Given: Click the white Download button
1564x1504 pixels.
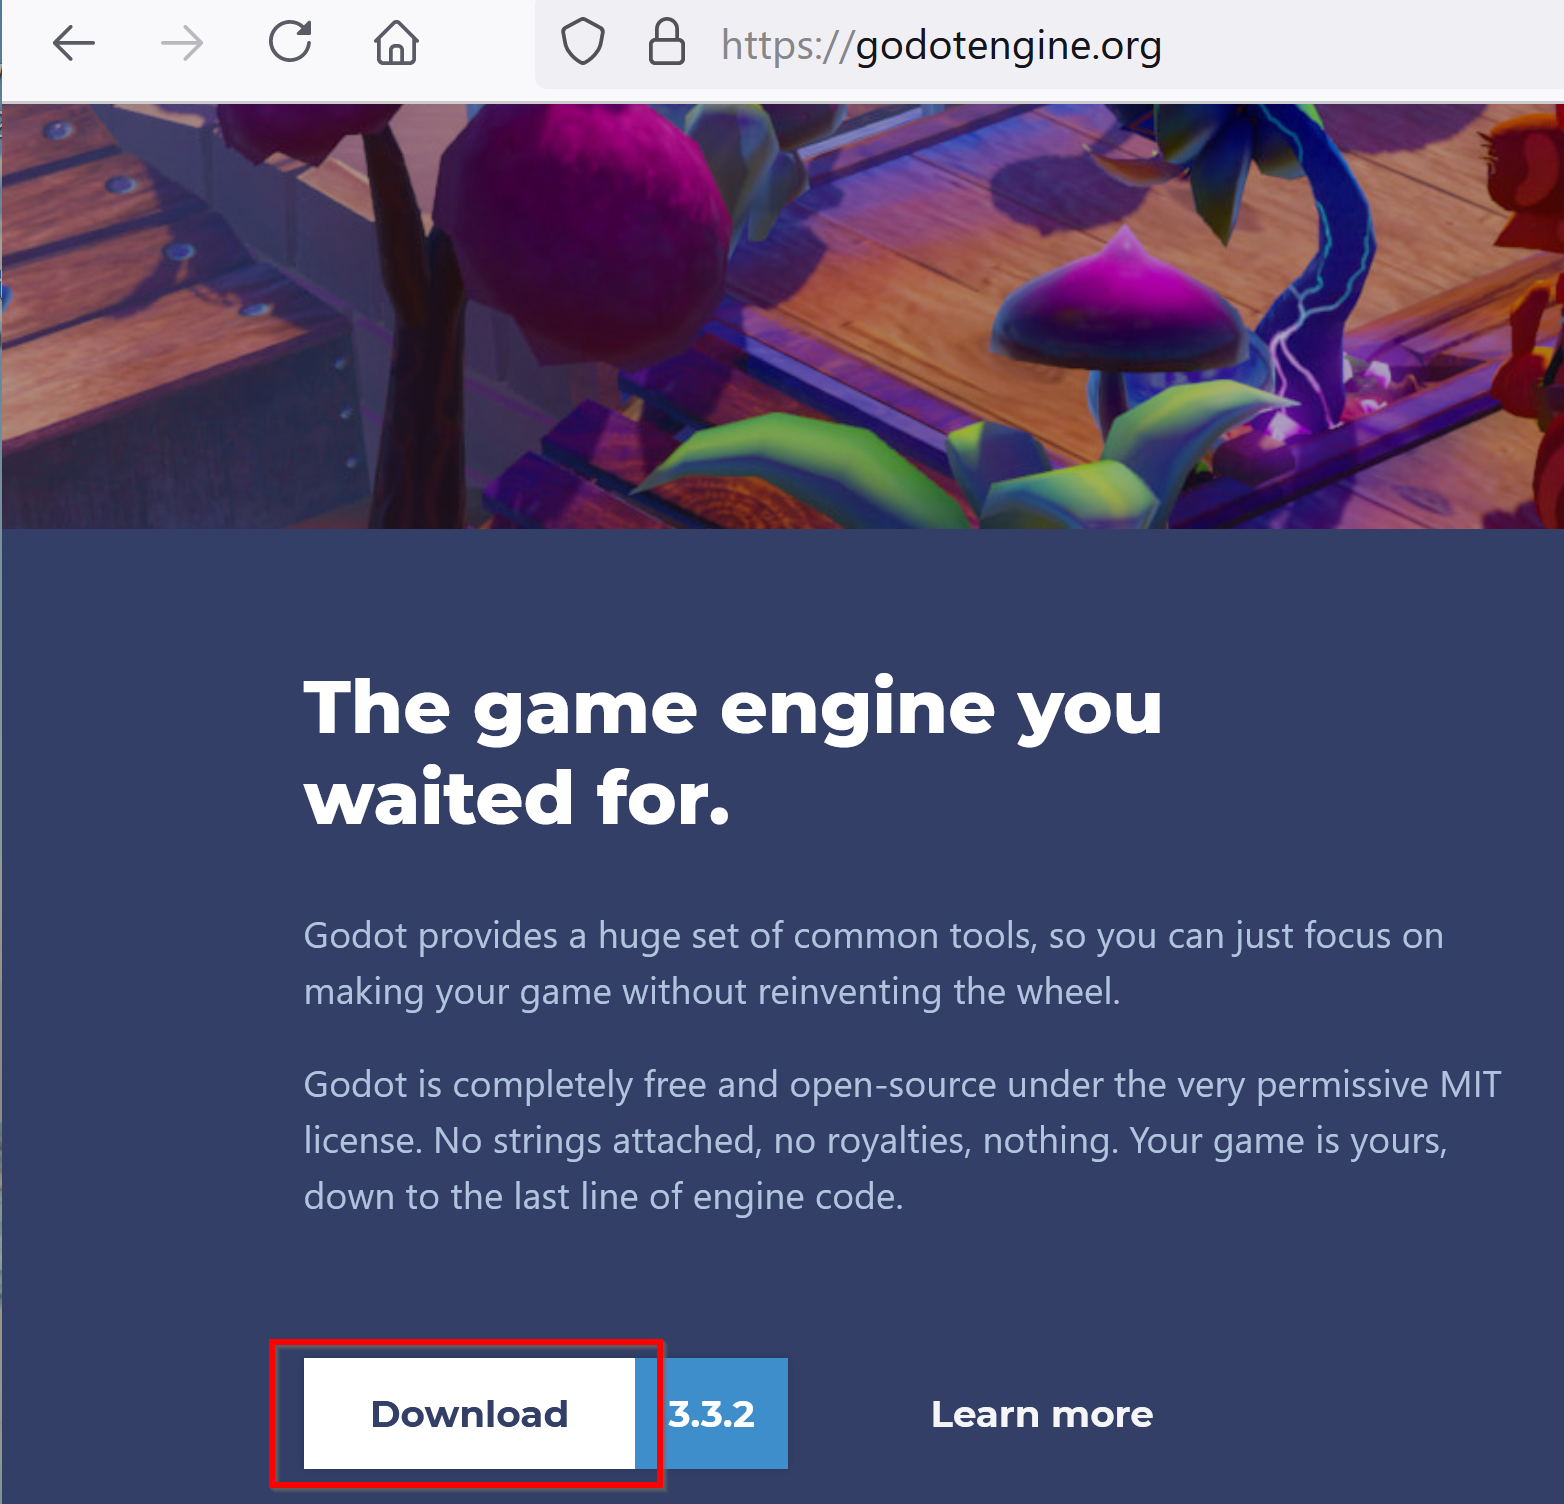Looking at the screenshot, I should click(x=469, y=1413).
